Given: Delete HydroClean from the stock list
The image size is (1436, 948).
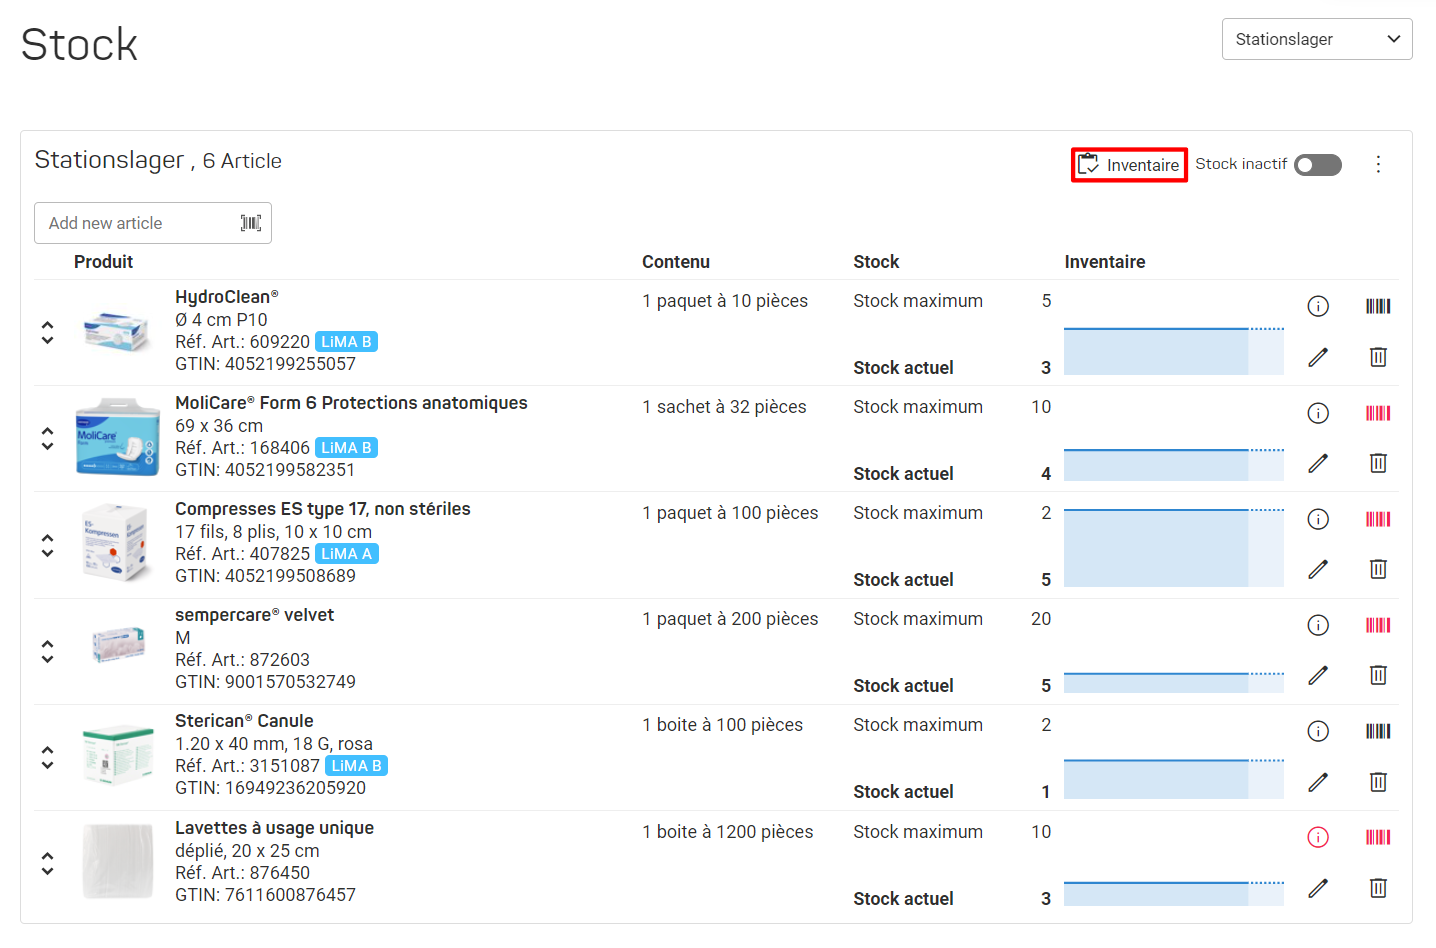Looking at the screenshot, I should tap(1378, 357).
